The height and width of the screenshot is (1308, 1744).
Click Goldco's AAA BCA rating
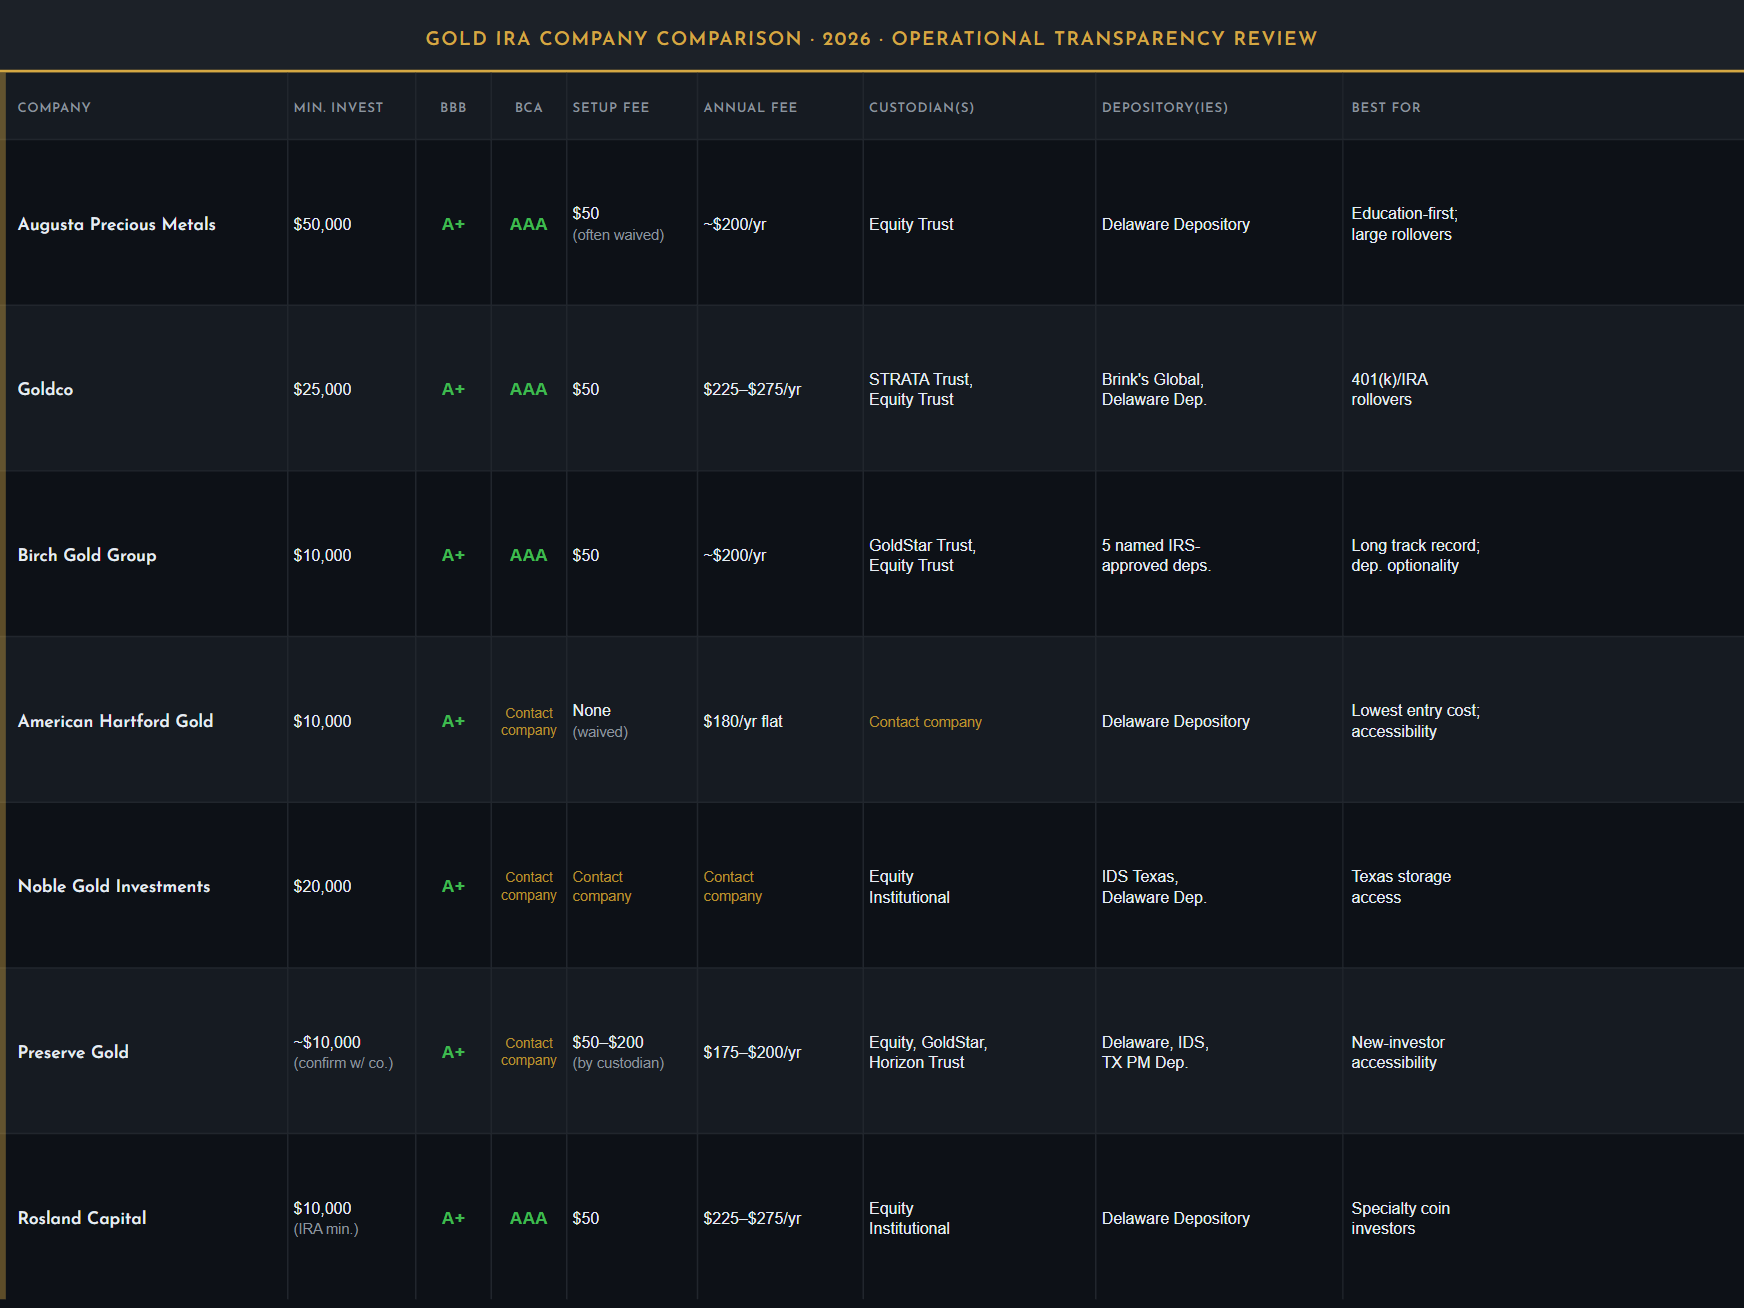[528, 389]
